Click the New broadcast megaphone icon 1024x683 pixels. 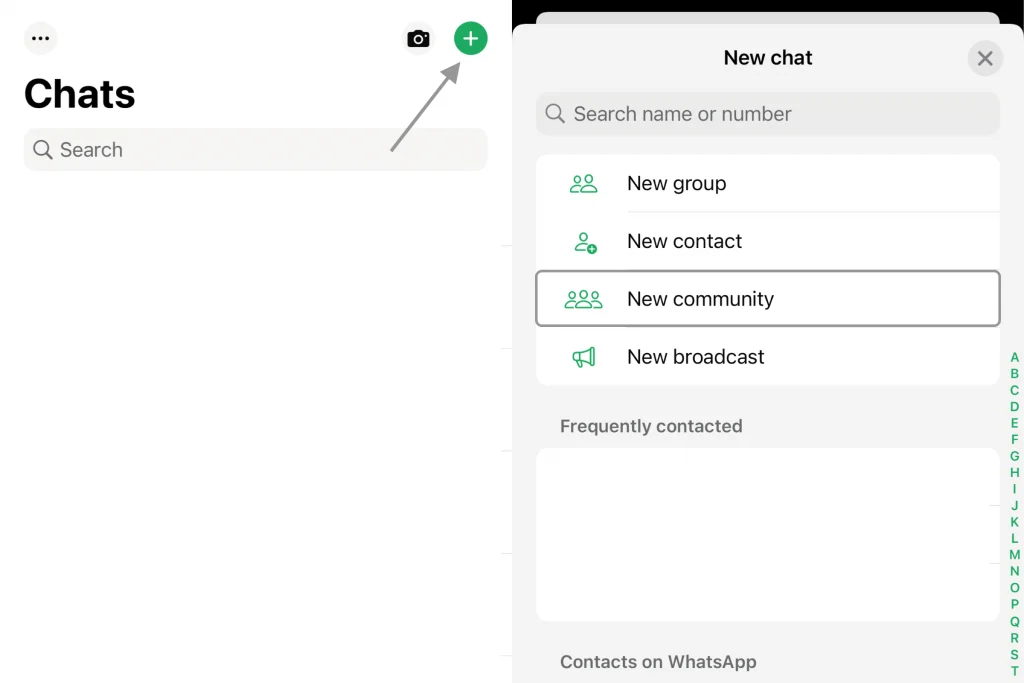pos(584,357)
